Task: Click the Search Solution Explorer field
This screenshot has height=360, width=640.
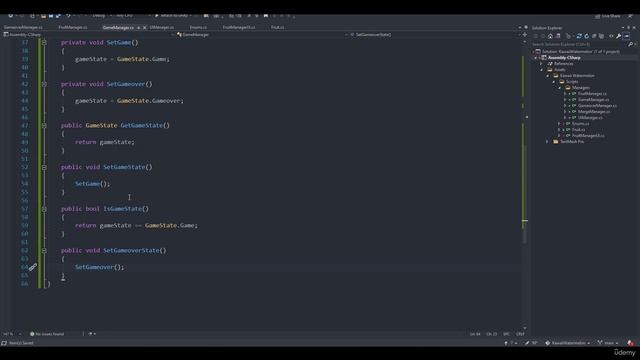Action: pyautogui.click(x=580, y=44)
